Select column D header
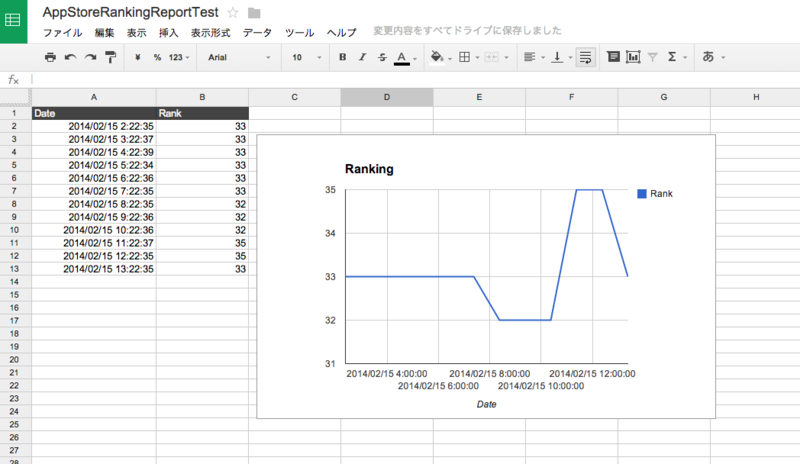Image resolution: width=800 pixels, height=464 pixels. [x=387, y=97]
